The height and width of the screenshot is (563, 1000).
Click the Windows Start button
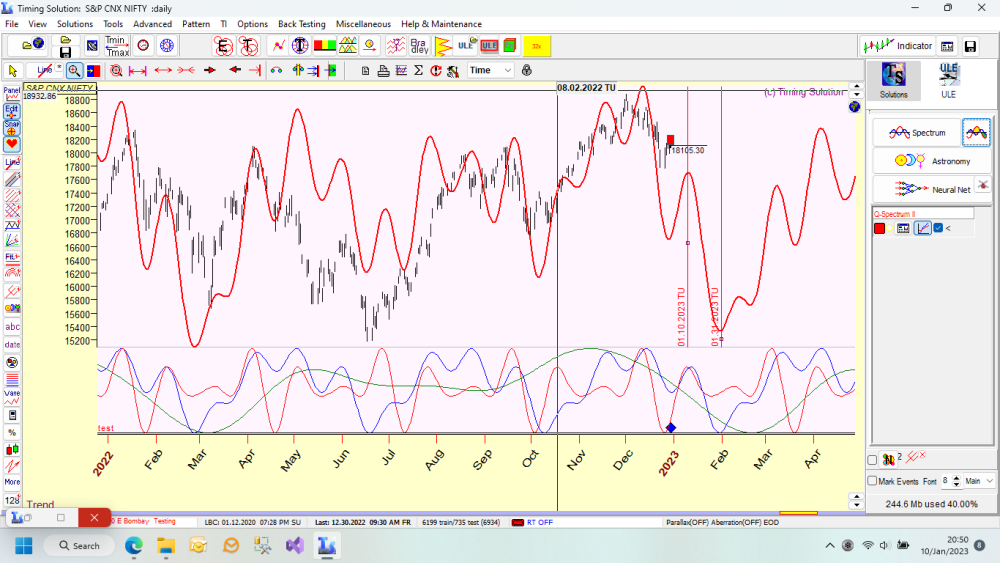[24, 546]
